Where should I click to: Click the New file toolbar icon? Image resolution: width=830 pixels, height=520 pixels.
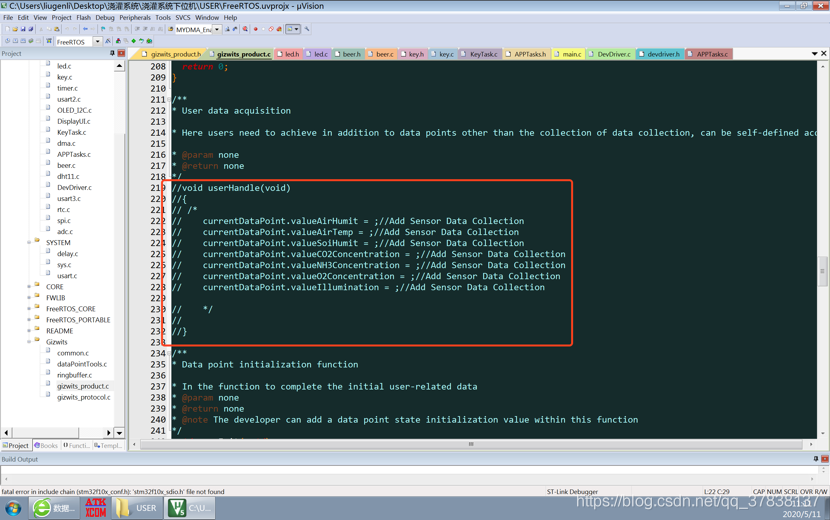pos(7,29)
